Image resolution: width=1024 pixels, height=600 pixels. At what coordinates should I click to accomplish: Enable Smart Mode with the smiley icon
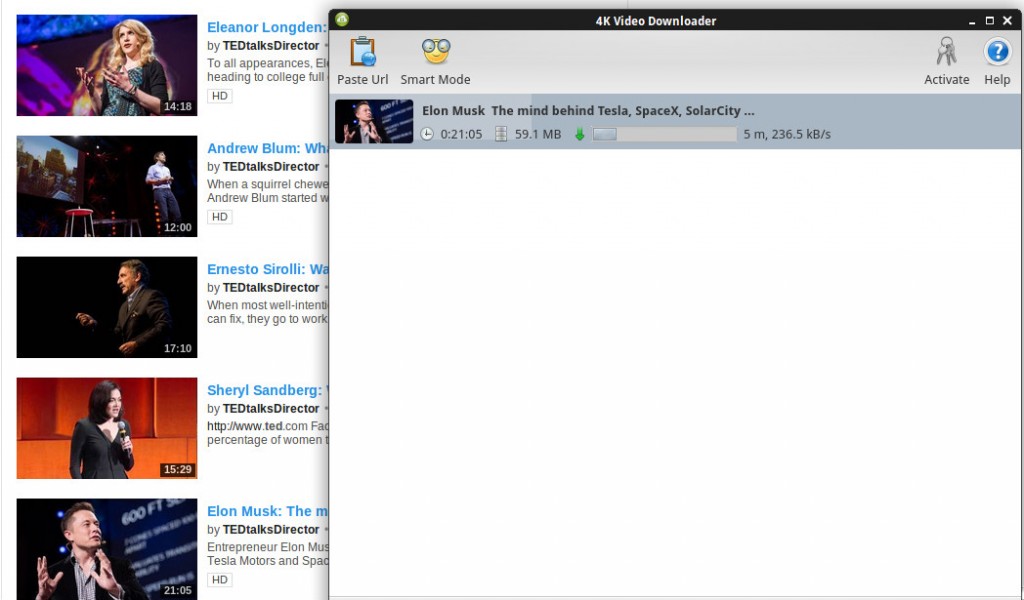tap(436, 51)
